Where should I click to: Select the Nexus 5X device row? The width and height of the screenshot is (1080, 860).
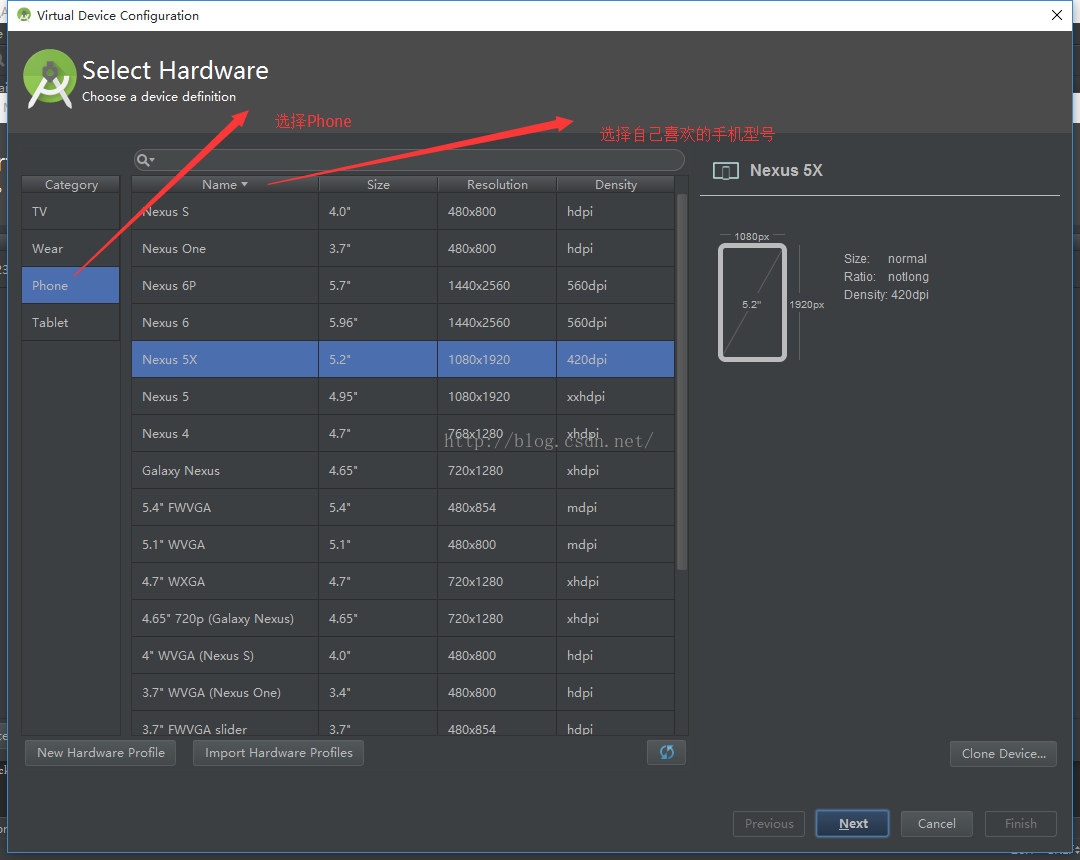[x=403, y=359]
